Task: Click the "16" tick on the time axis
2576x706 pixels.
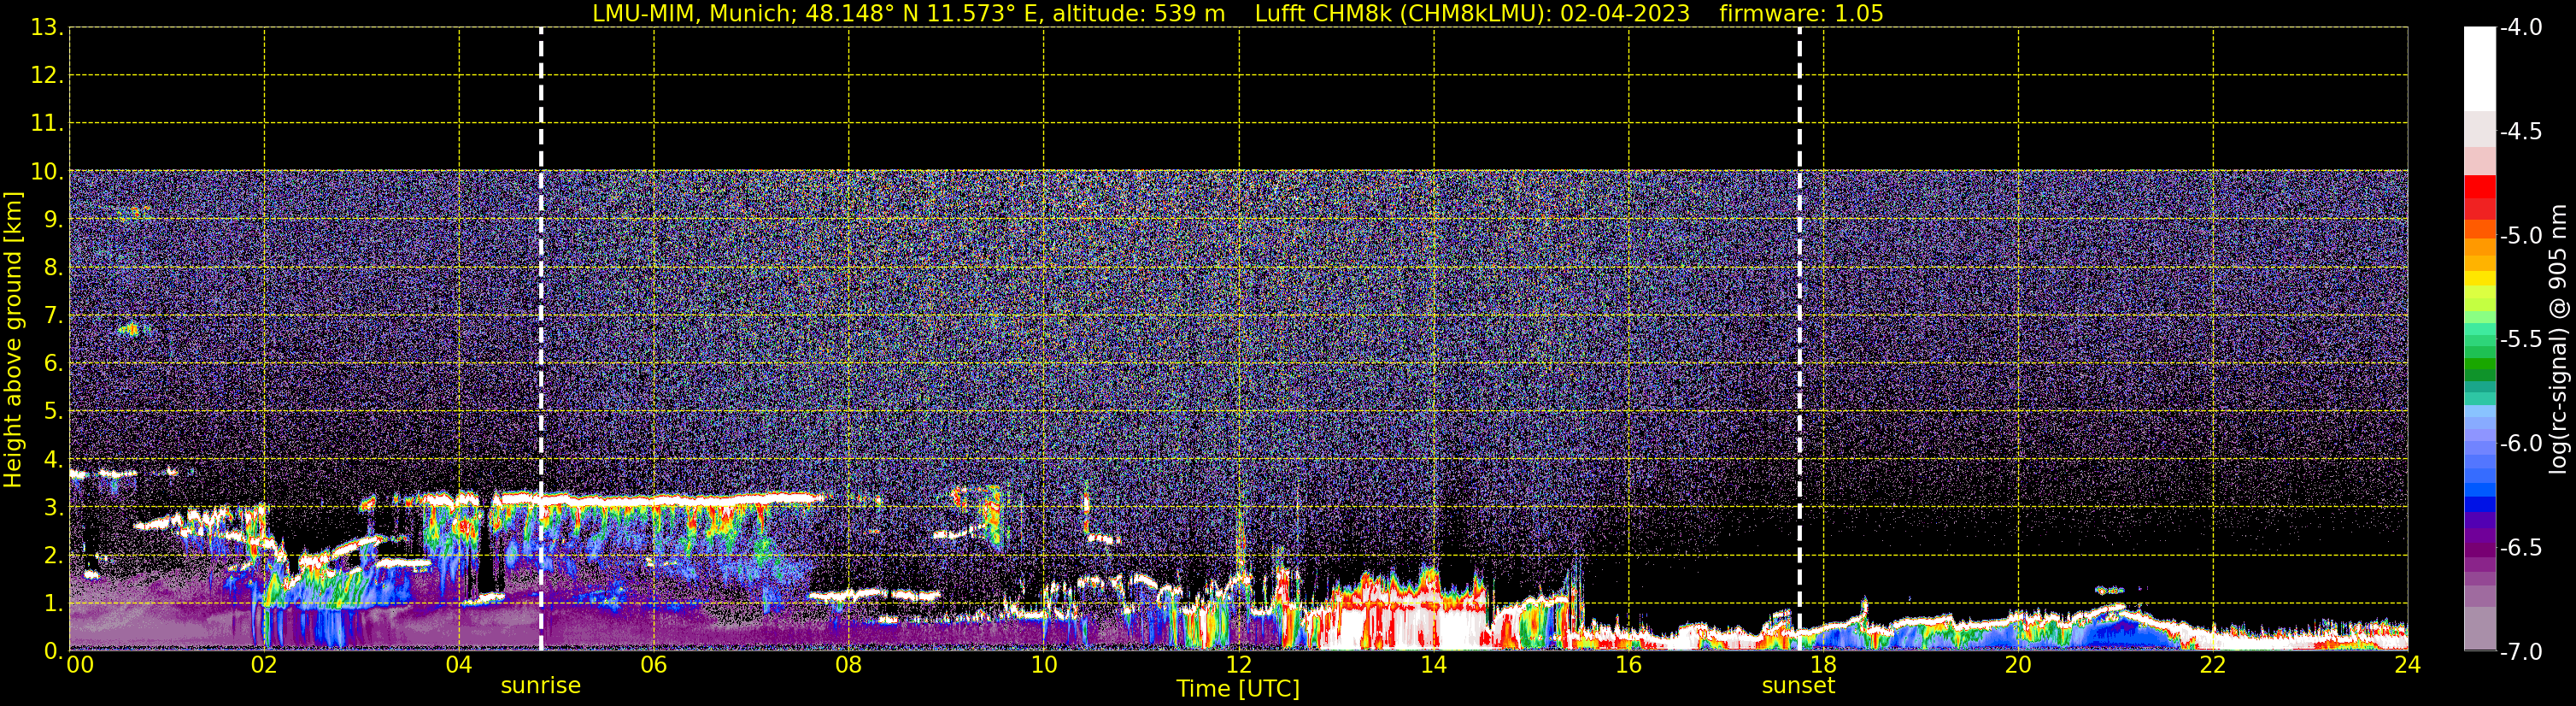Action: point(1629,666)
